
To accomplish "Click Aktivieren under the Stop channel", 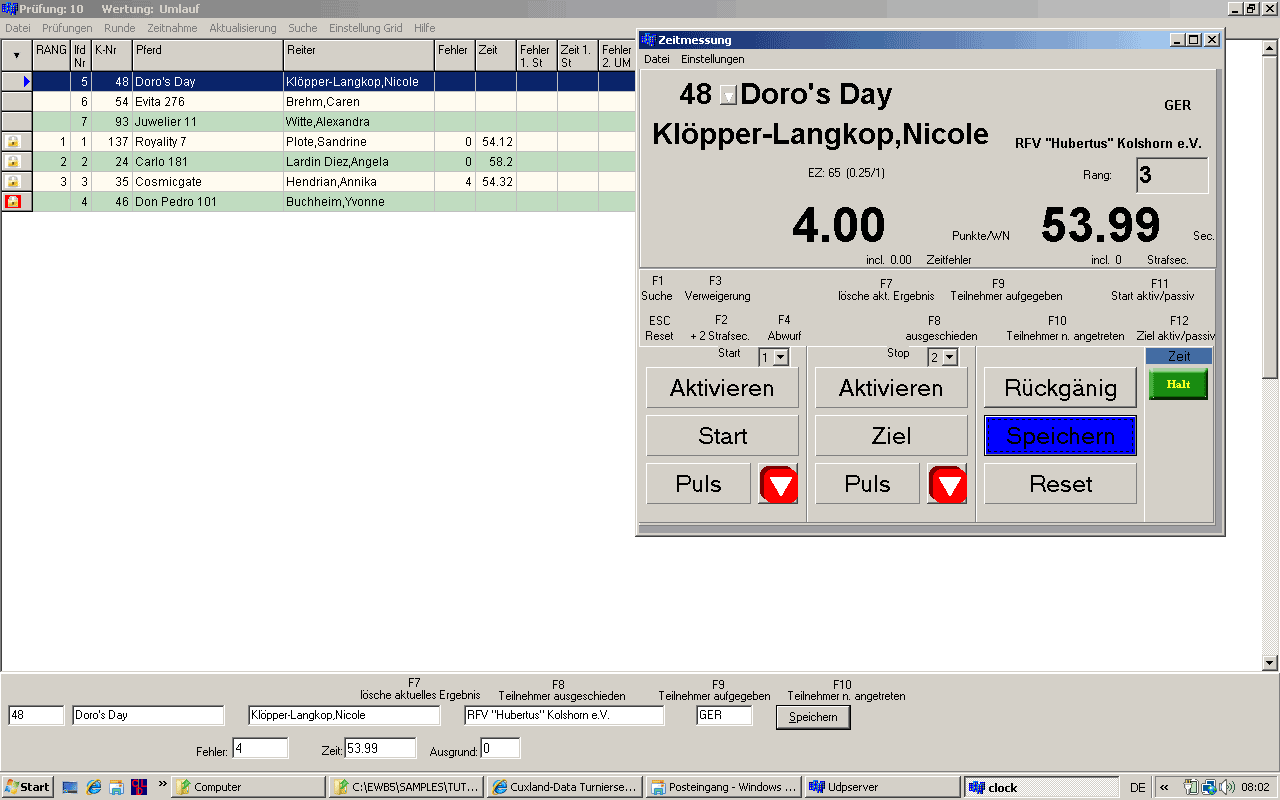I will tap(891, 388).
